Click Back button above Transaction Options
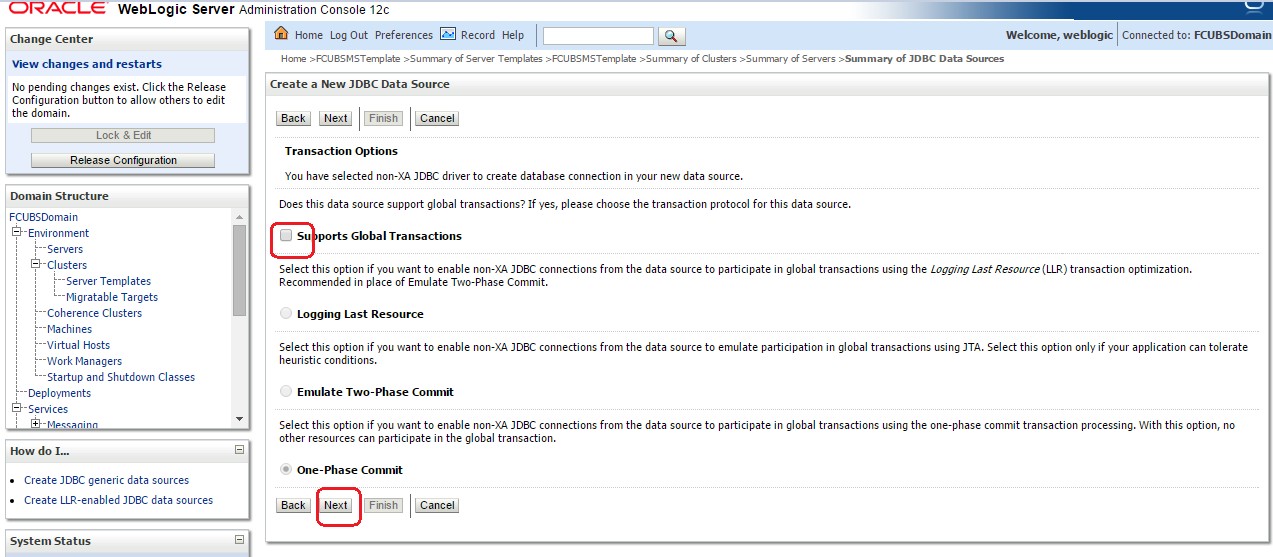This screenshot has width=1273, height=557. coord(293,118)
